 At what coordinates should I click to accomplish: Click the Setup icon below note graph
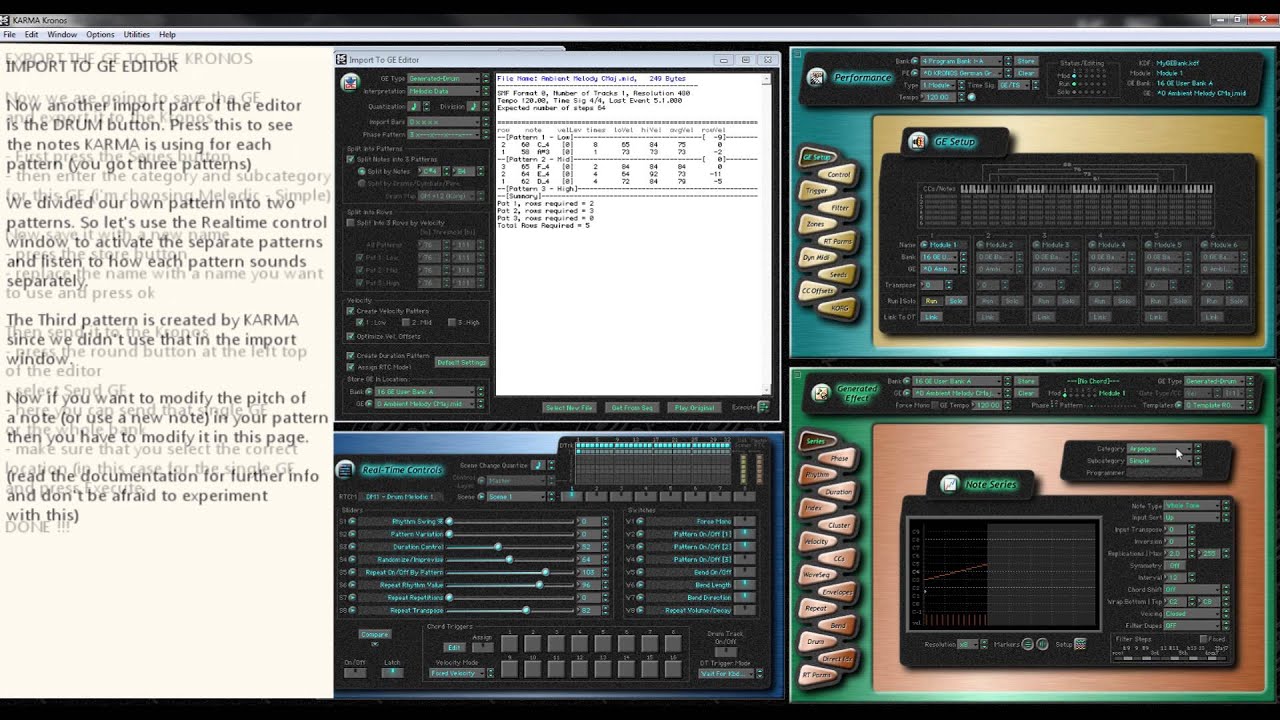[1080, 644]
